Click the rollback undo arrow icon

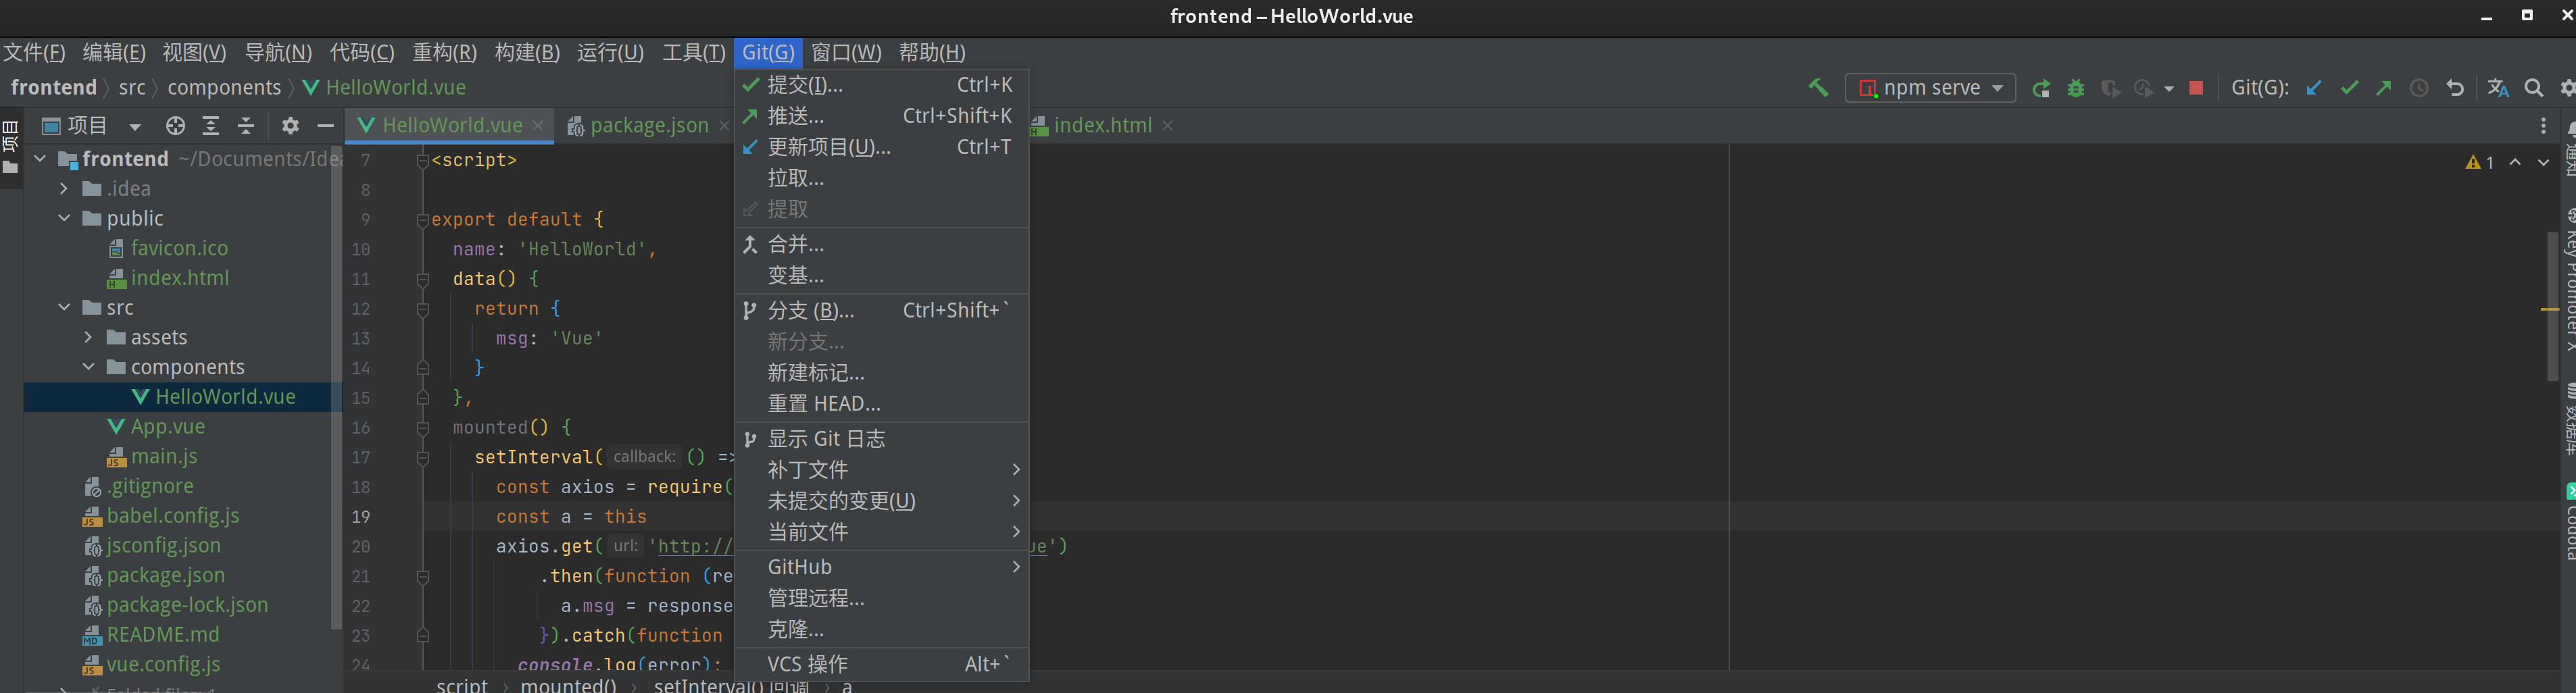(x=2454, y=88)
